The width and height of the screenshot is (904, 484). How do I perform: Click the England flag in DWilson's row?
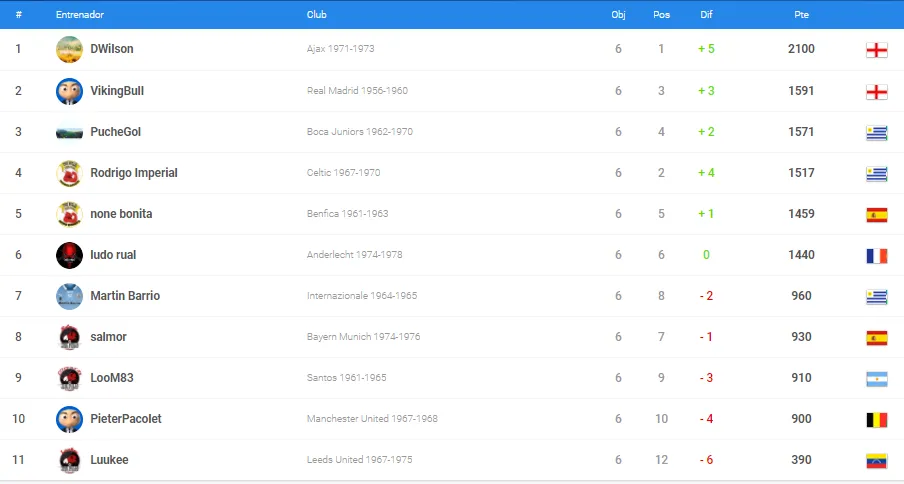pyautogui.click(x=876, y=50)
